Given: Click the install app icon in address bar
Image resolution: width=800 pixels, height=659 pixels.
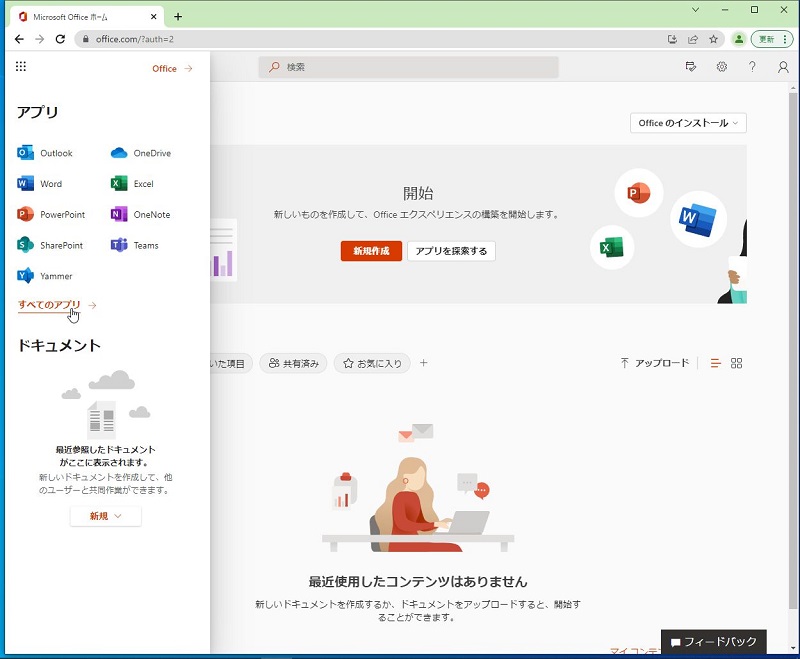Looking at the screenshot, I should point(672,39).
